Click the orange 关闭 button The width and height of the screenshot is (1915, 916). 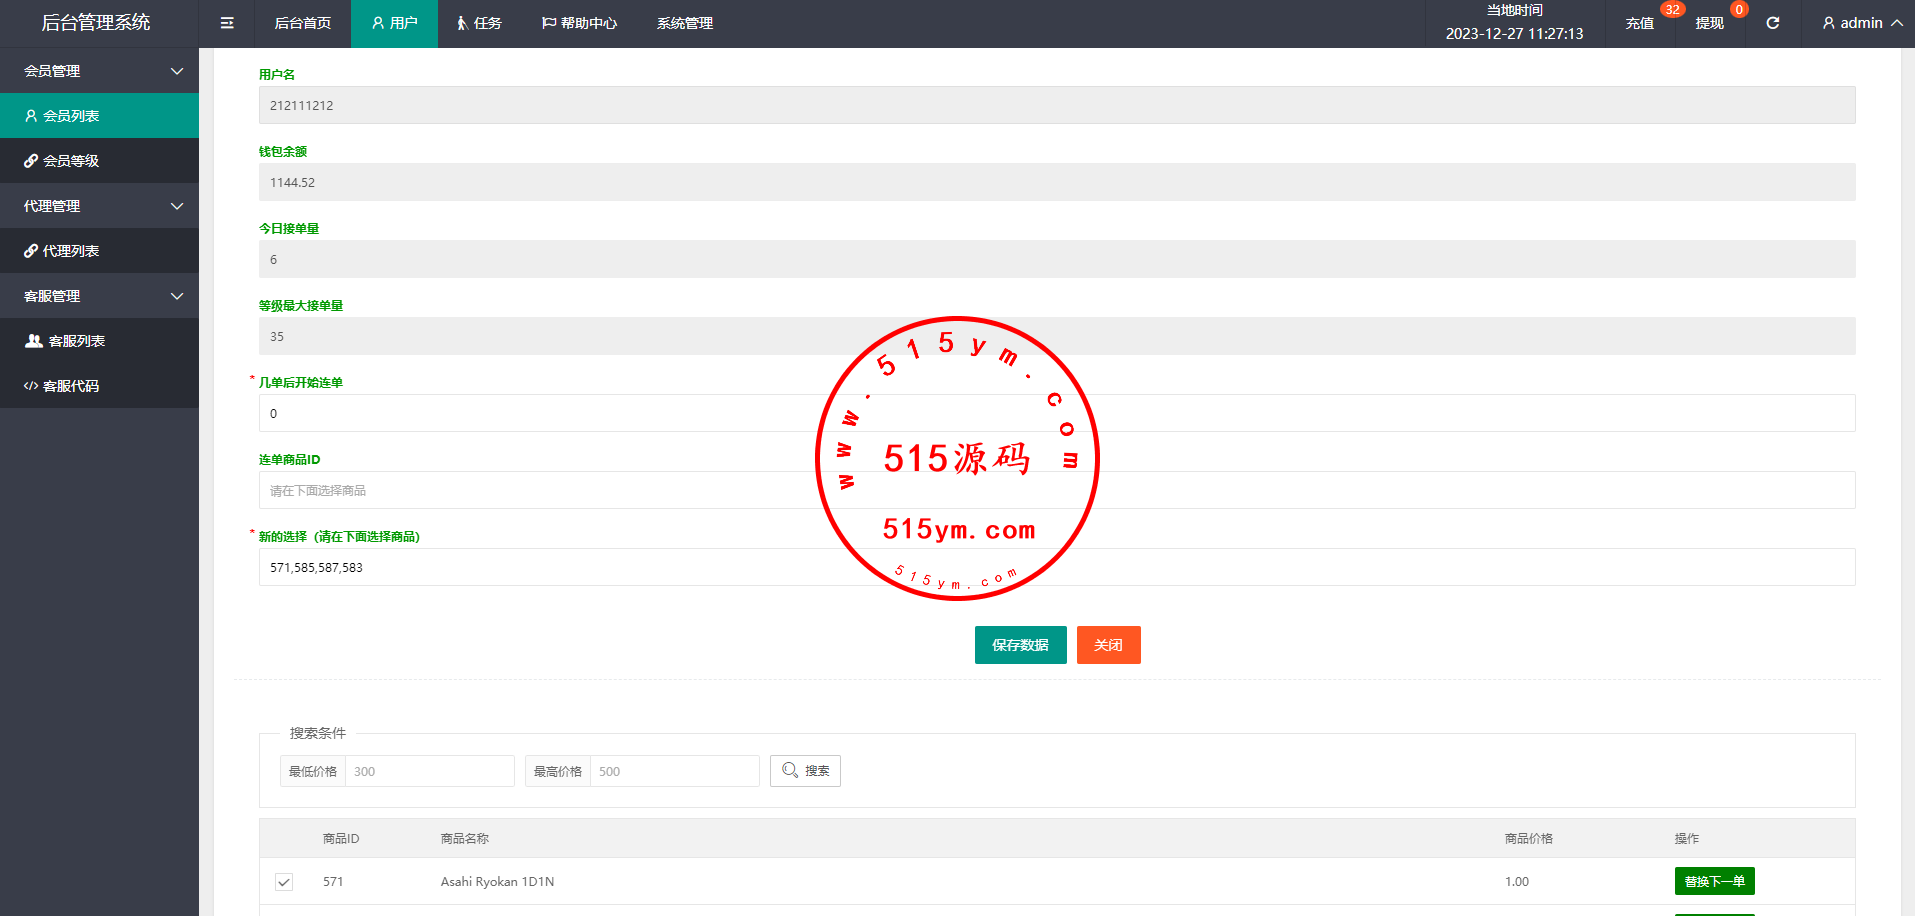pos(1108,645)
